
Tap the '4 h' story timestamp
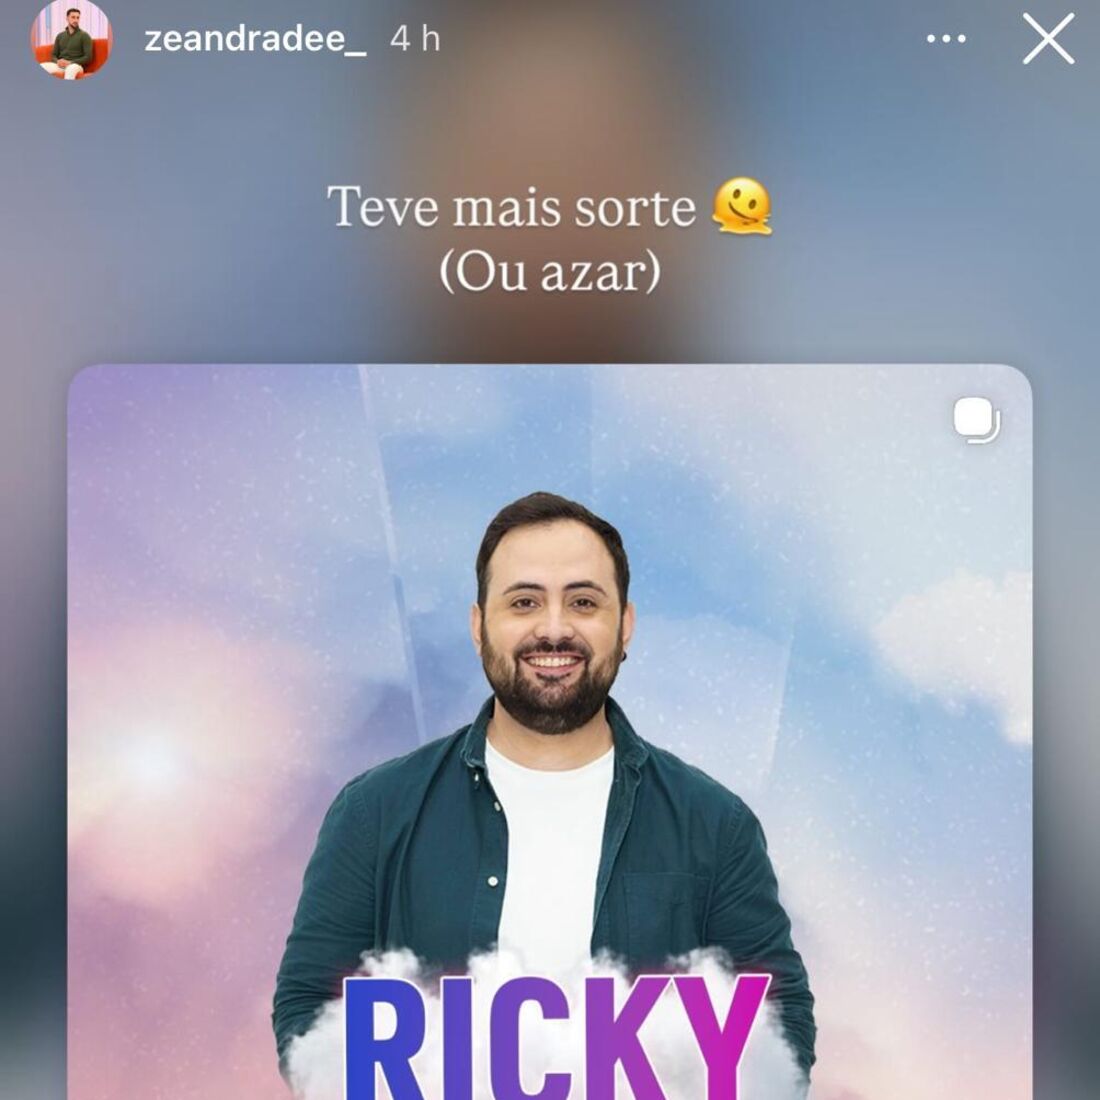(x=415, y=39)
